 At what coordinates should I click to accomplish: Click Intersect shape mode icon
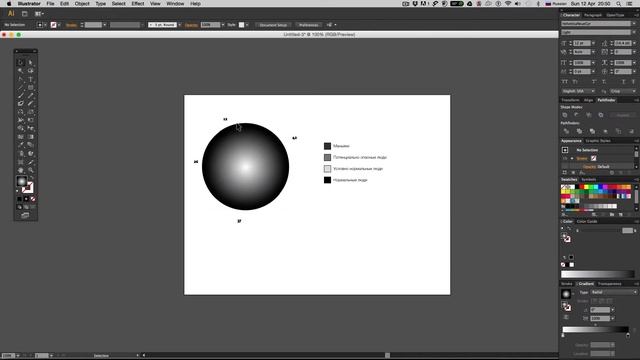point(589,115)
